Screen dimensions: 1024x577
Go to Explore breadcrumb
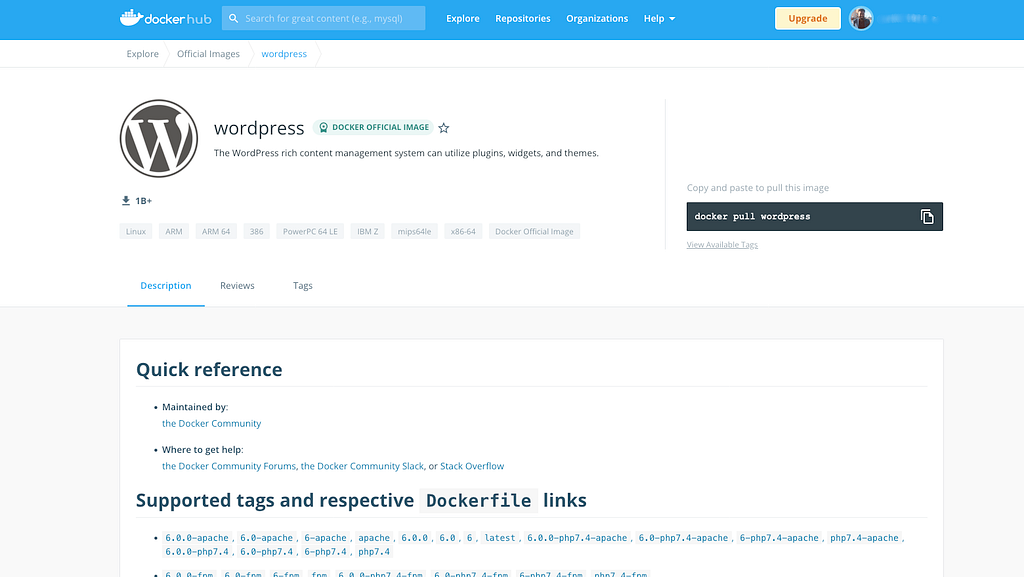tap(142, 54)
